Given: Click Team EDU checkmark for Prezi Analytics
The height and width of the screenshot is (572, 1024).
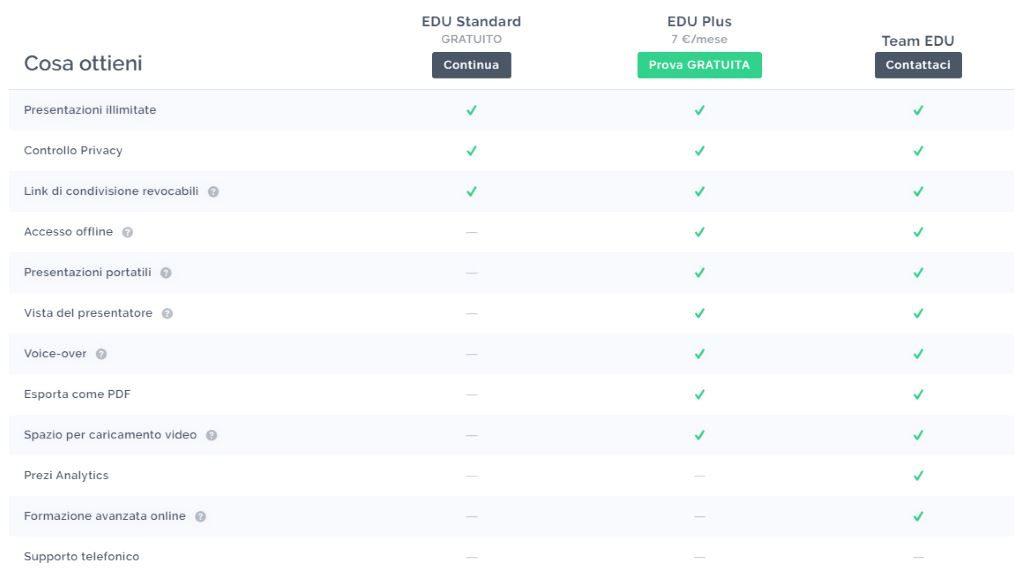Looking at the screenshot, I should (918, 476).
